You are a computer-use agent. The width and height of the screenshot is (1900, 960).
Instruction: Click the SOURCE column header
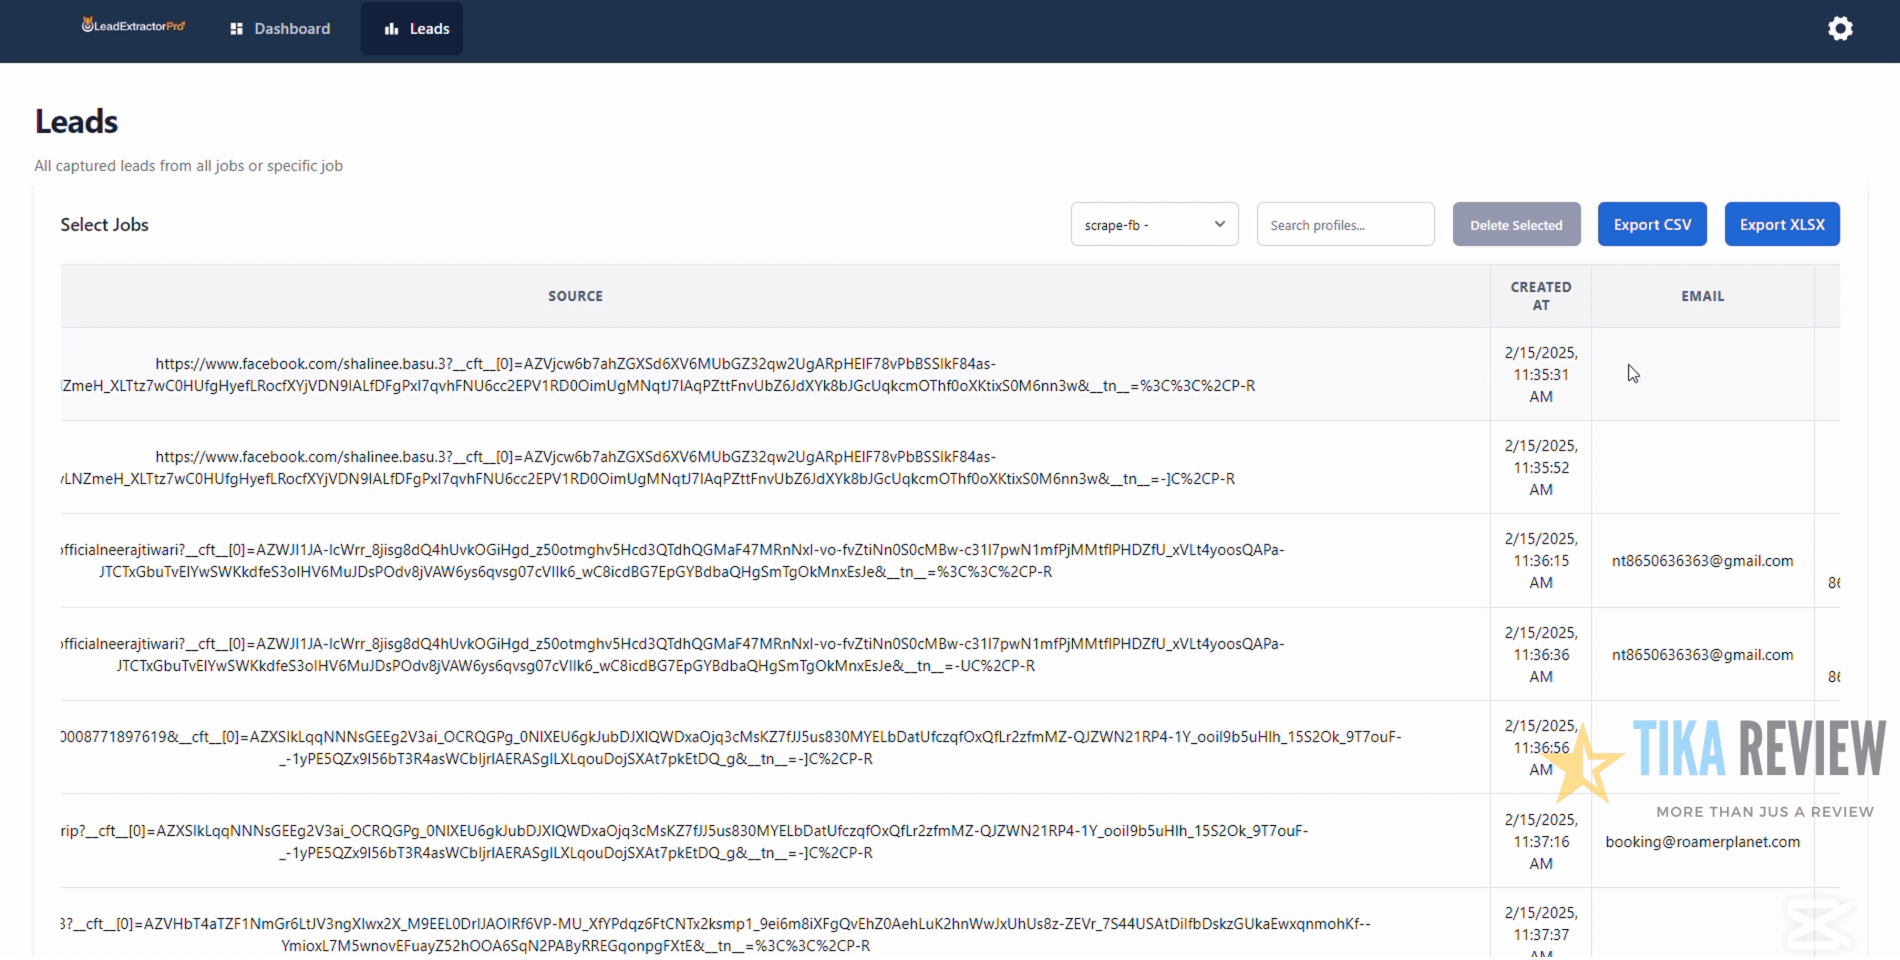575,295
